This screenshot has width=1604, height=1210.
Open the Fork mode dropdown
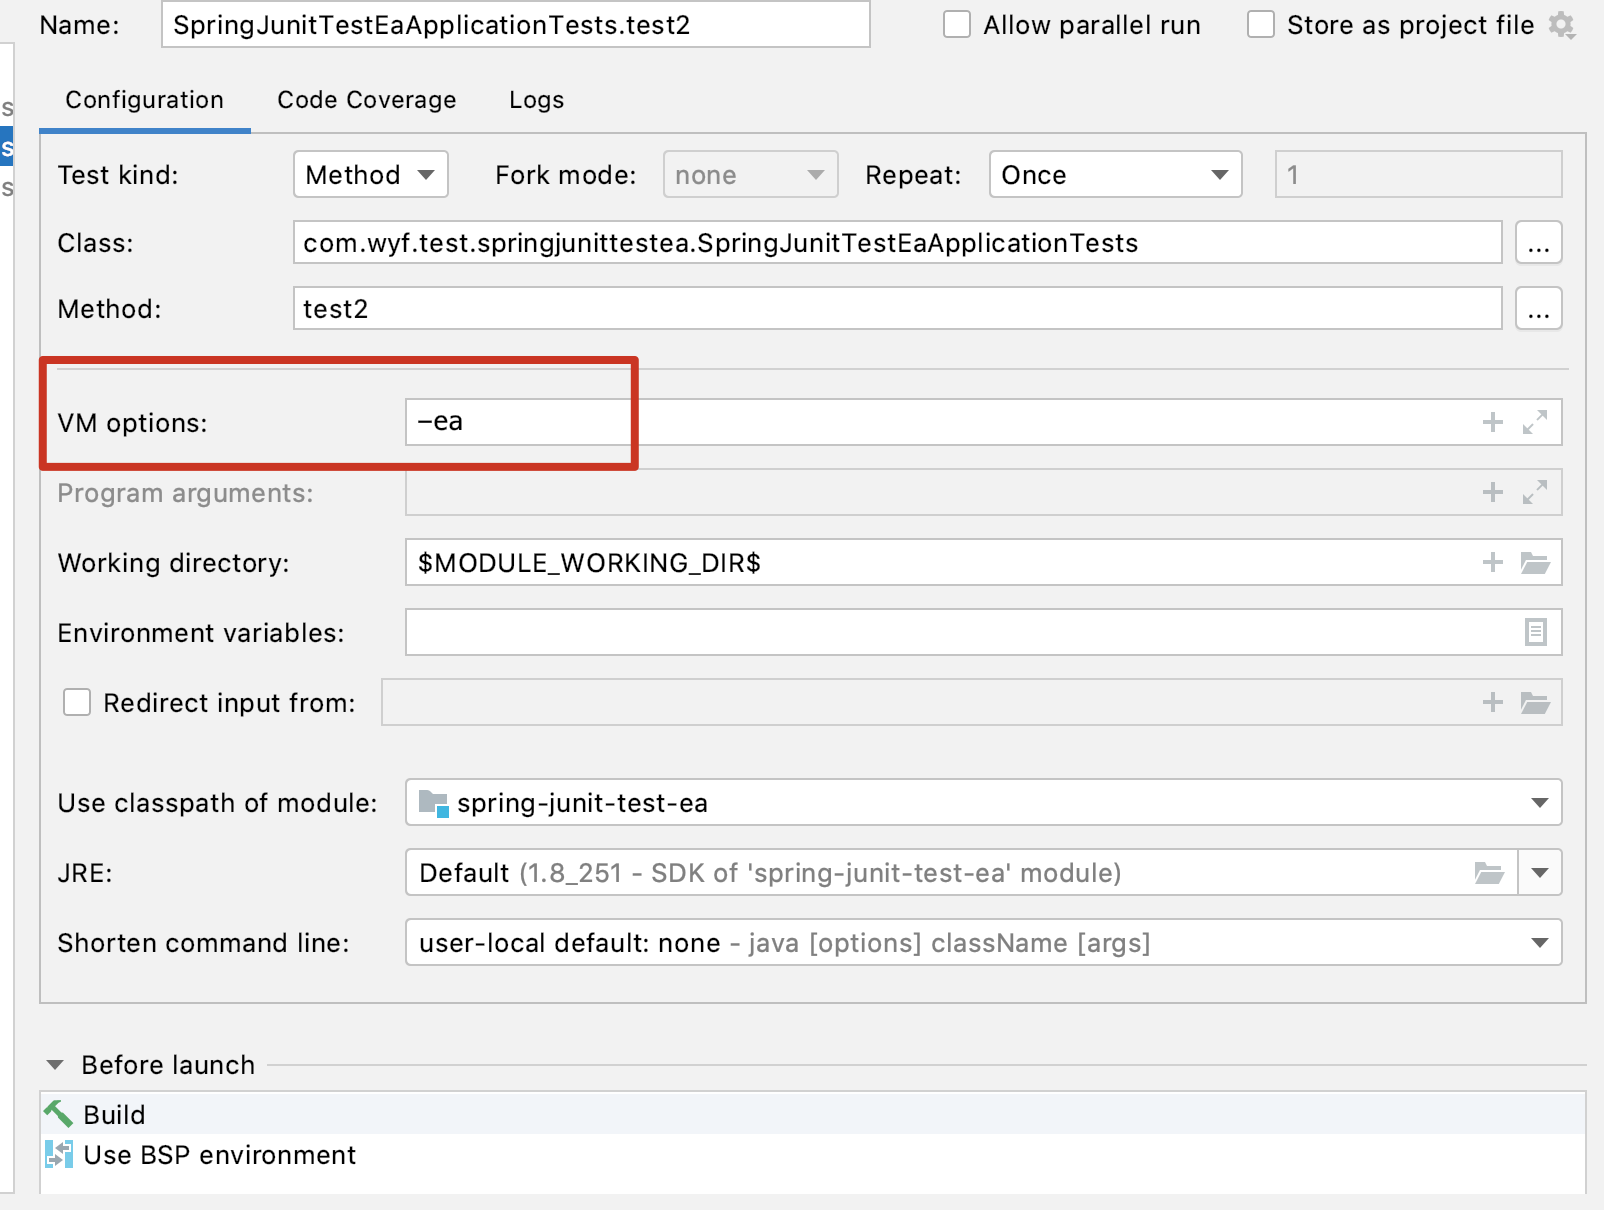(750, 175)
